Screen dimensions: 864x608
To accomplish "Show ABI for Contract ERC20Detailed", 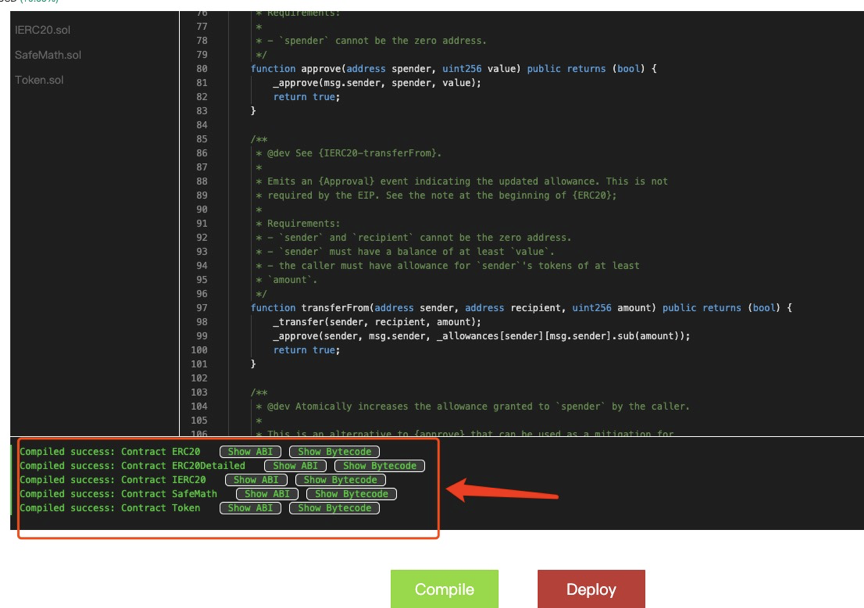I will [295, 466].
